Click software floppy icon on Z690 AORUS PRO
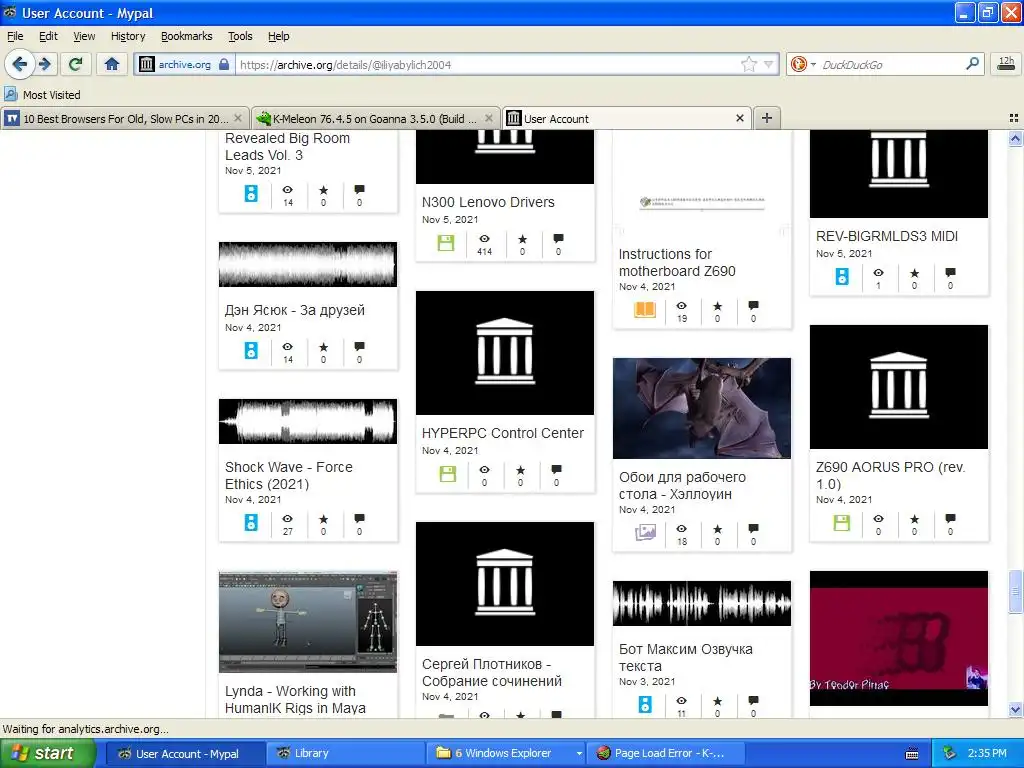 click(x=842, y=523)
